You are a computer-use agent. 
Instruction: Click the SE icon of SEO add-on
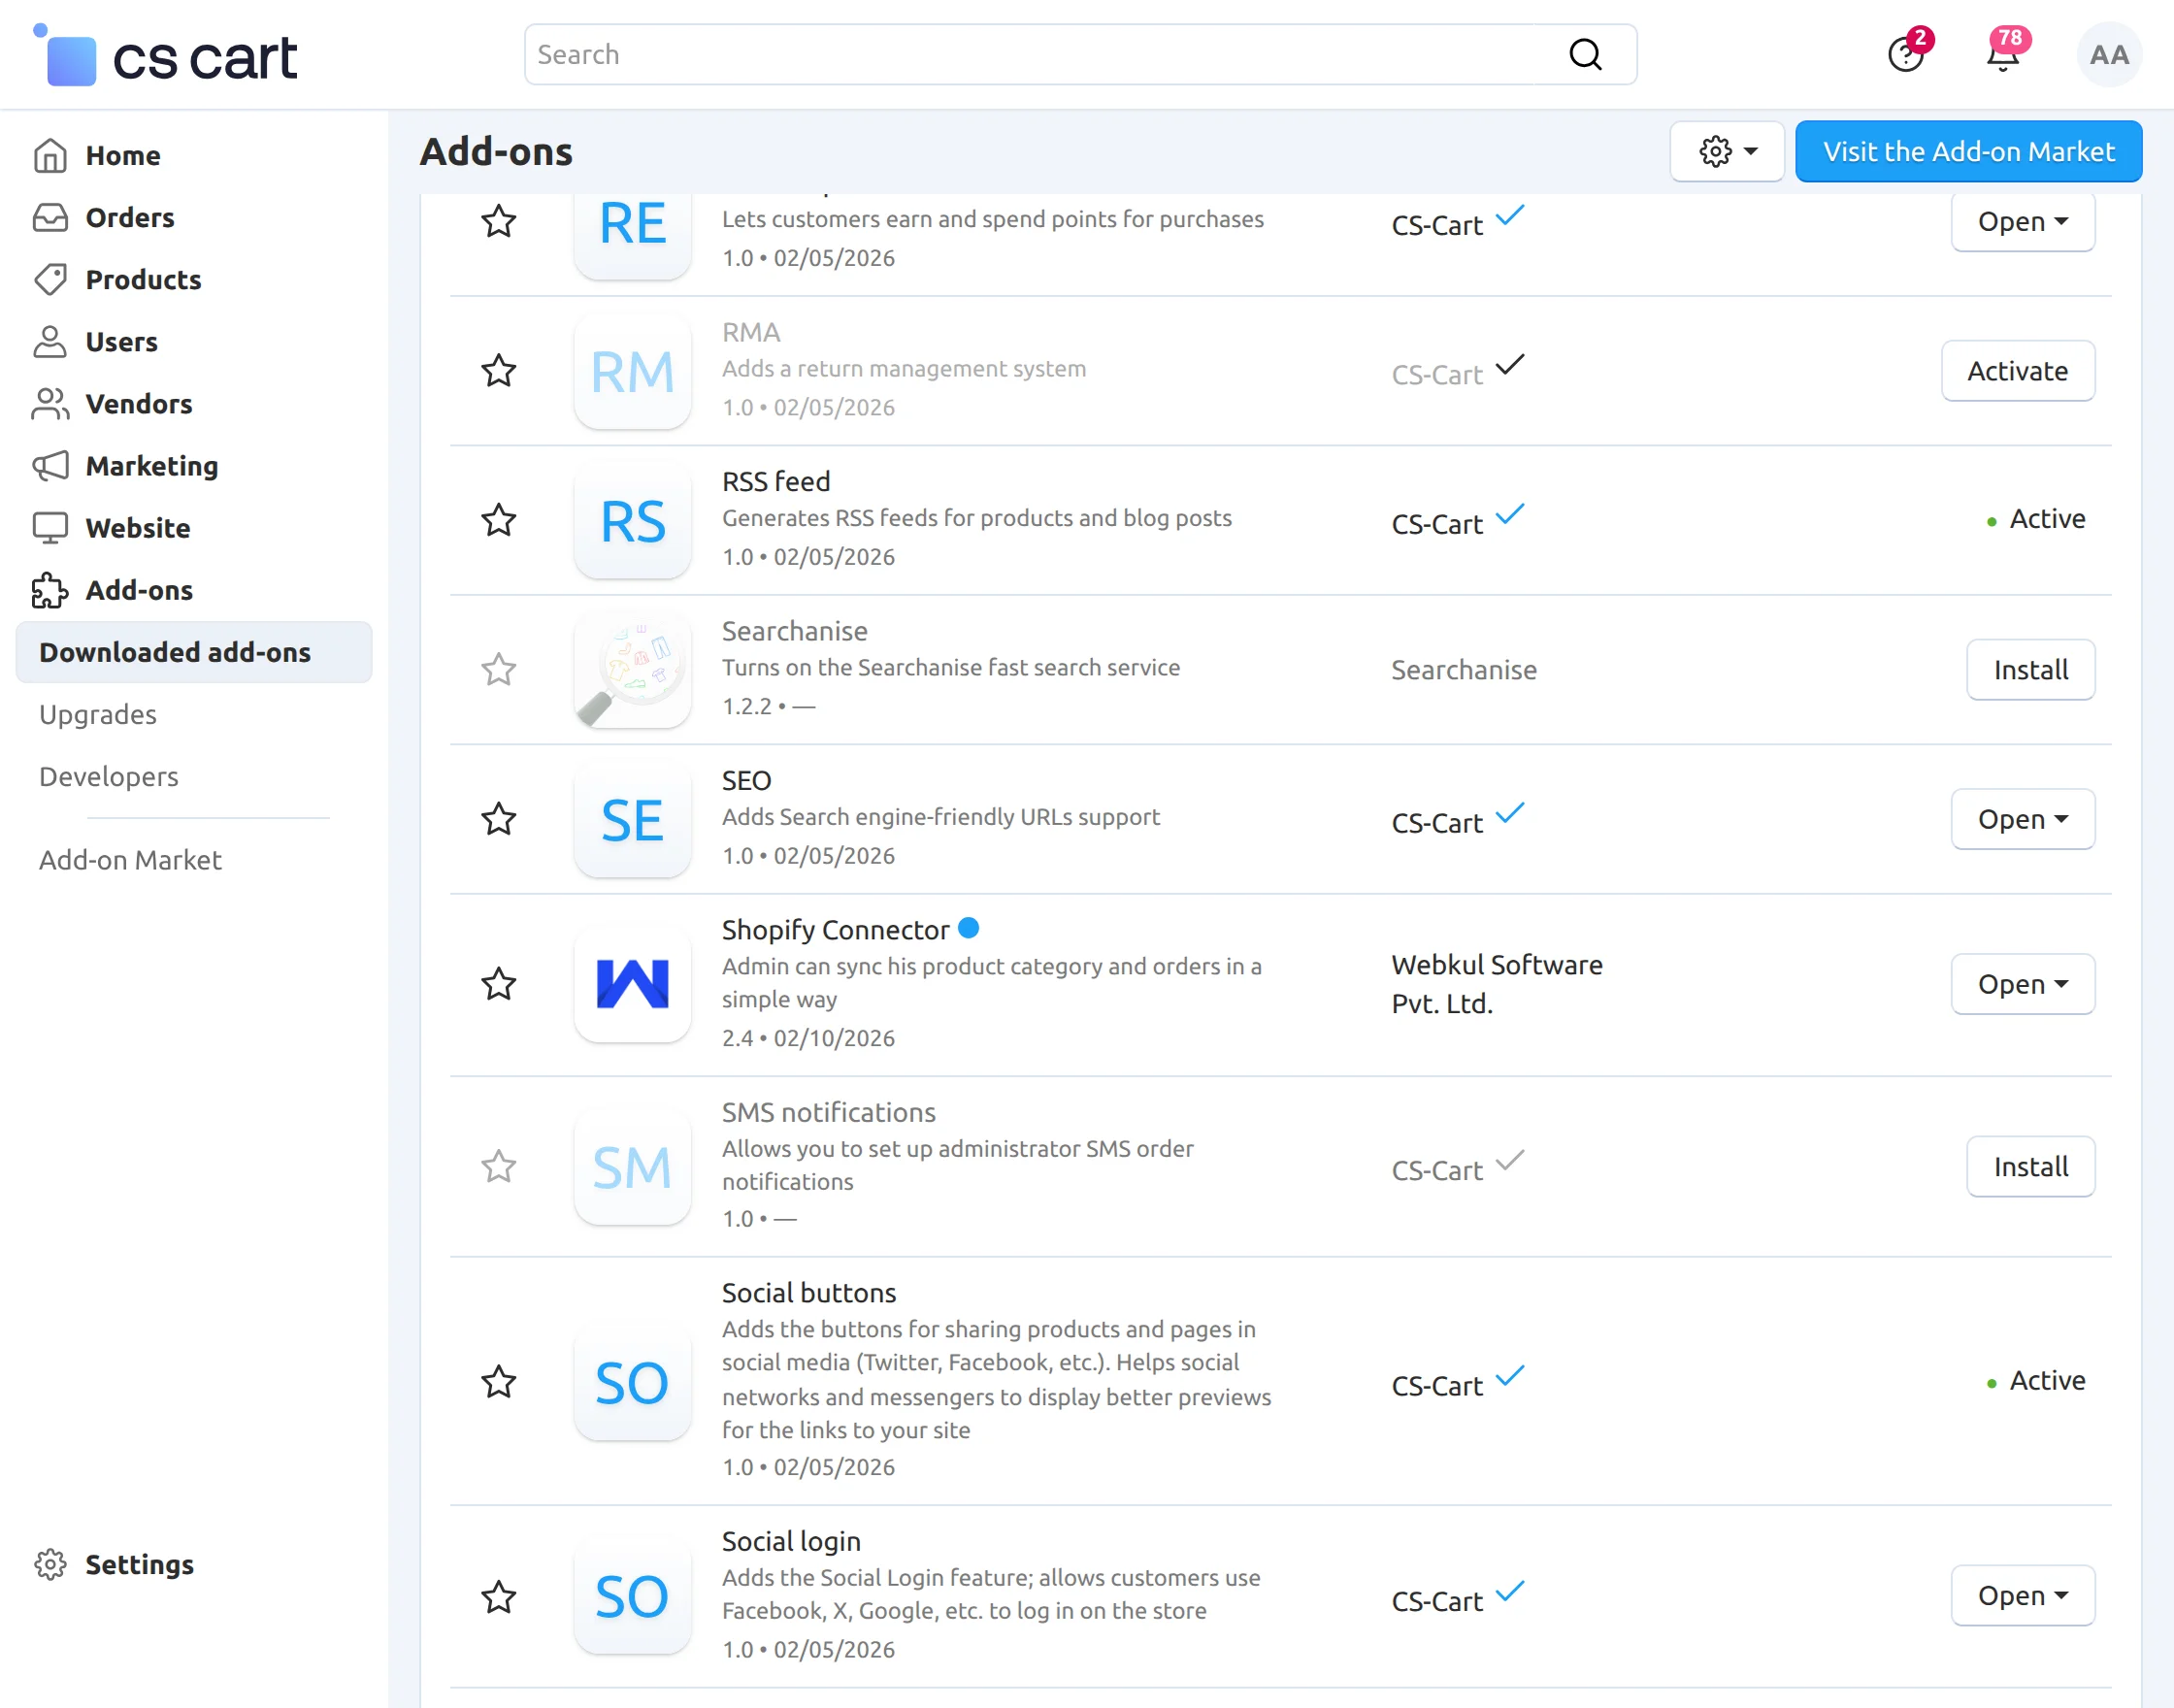(632, 820)
